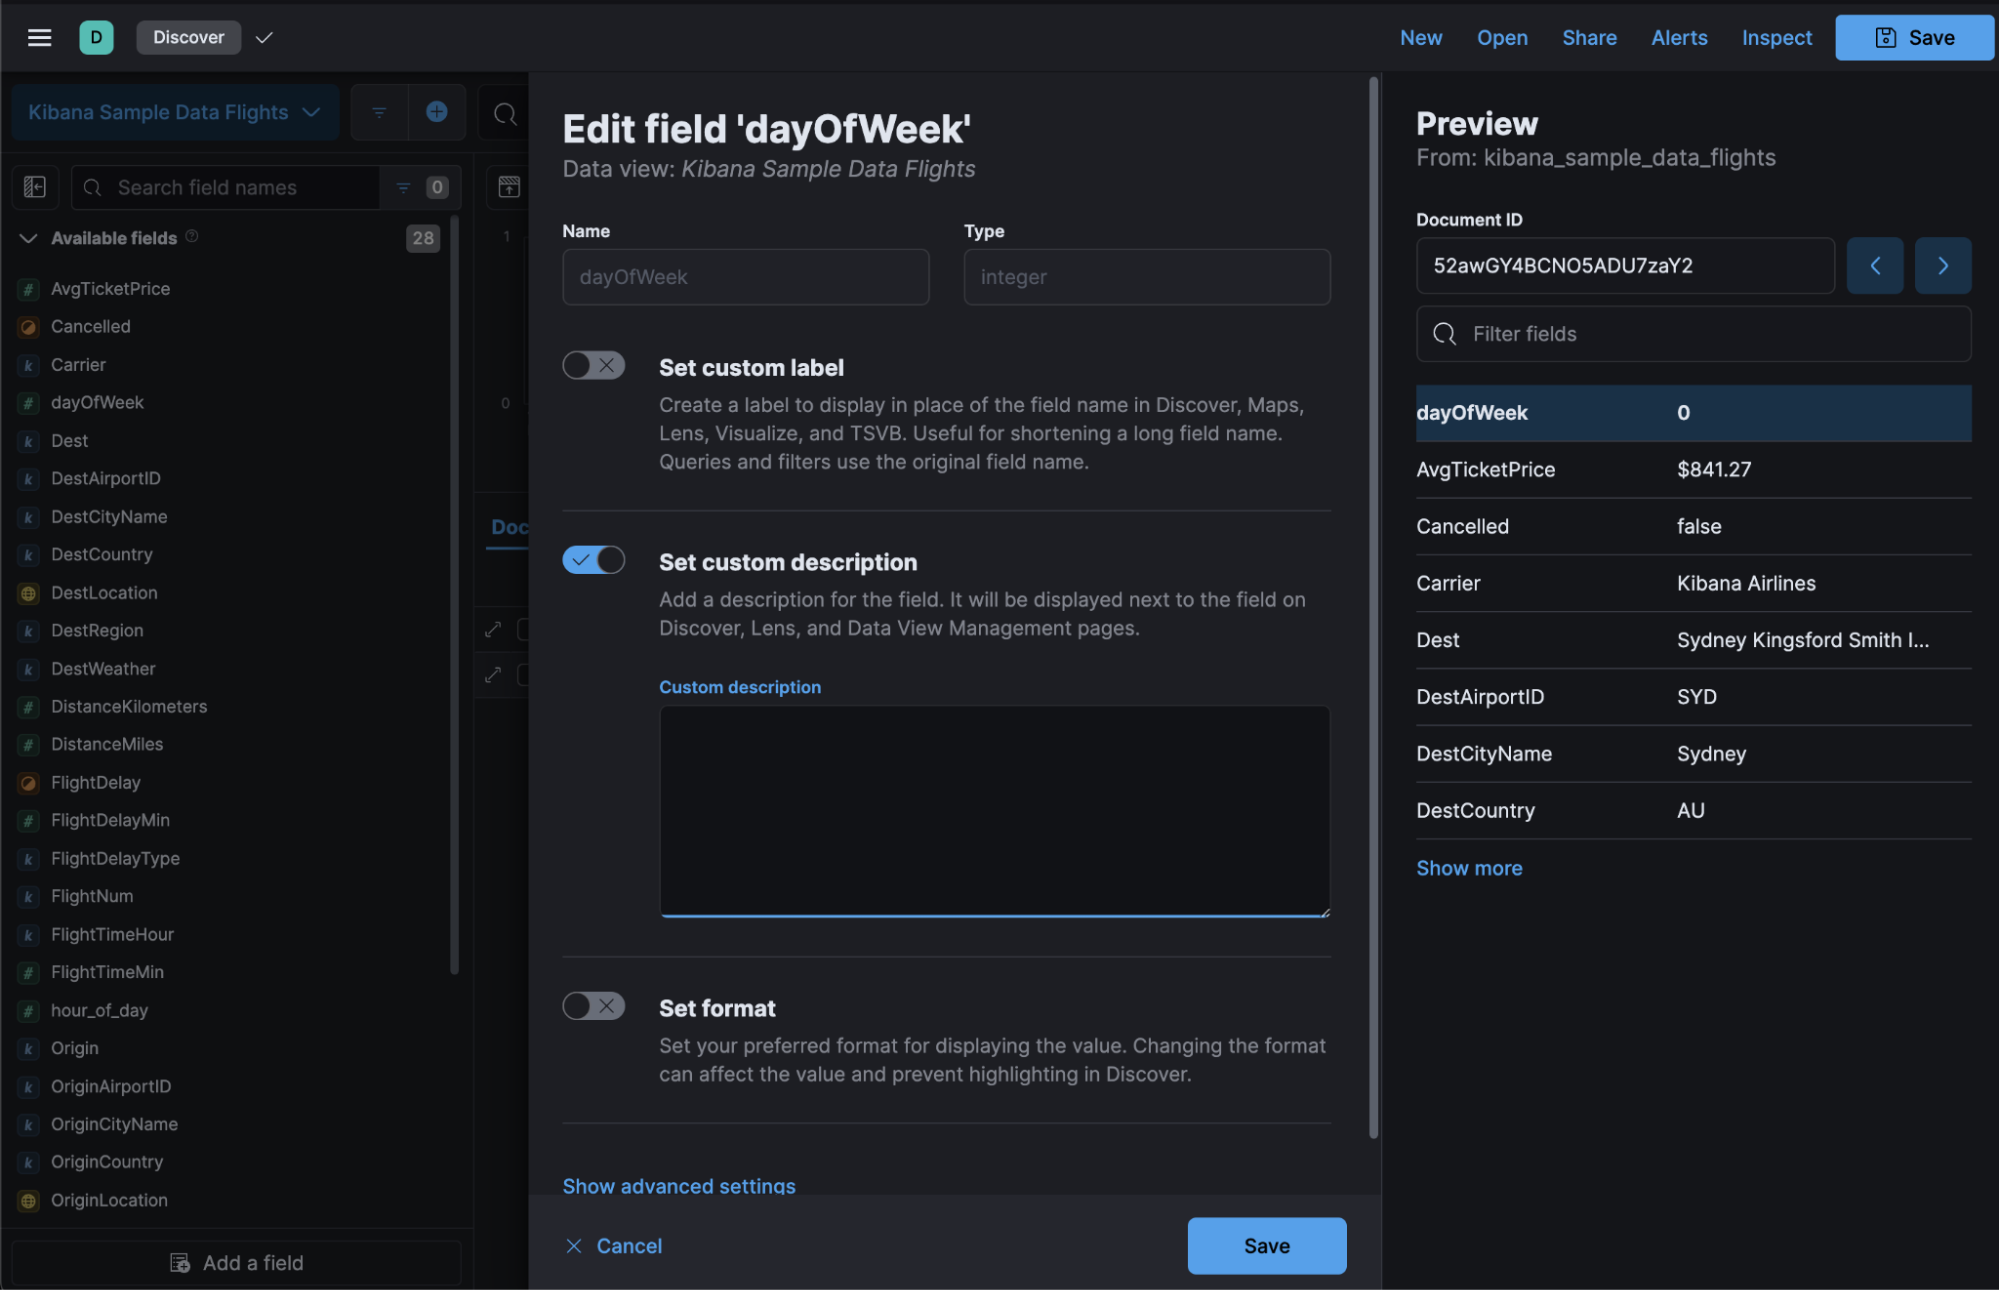Click the query filter menu icon
This screenshot has height=1291, width=1999.
point(379,112)
